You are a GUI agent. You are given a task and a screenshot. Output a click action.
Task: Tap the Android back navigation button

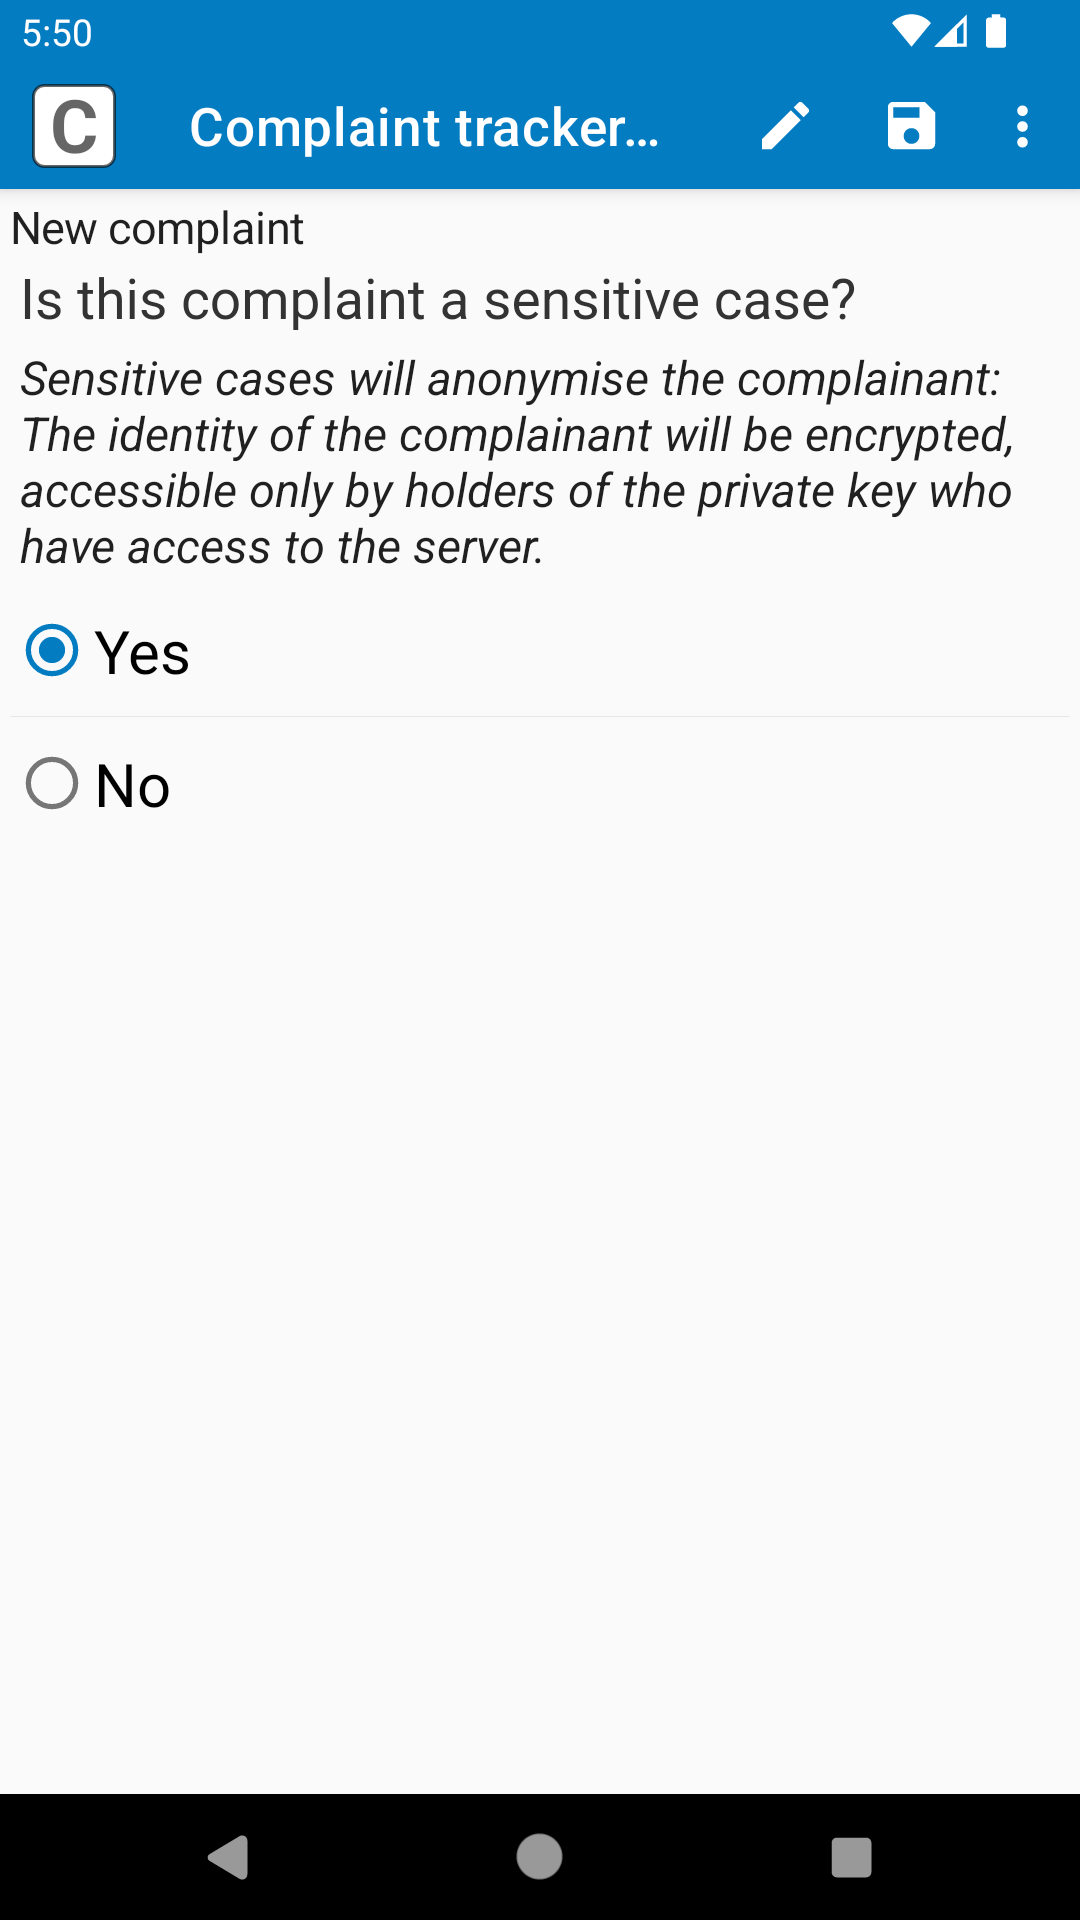(x=229, y=1857)
